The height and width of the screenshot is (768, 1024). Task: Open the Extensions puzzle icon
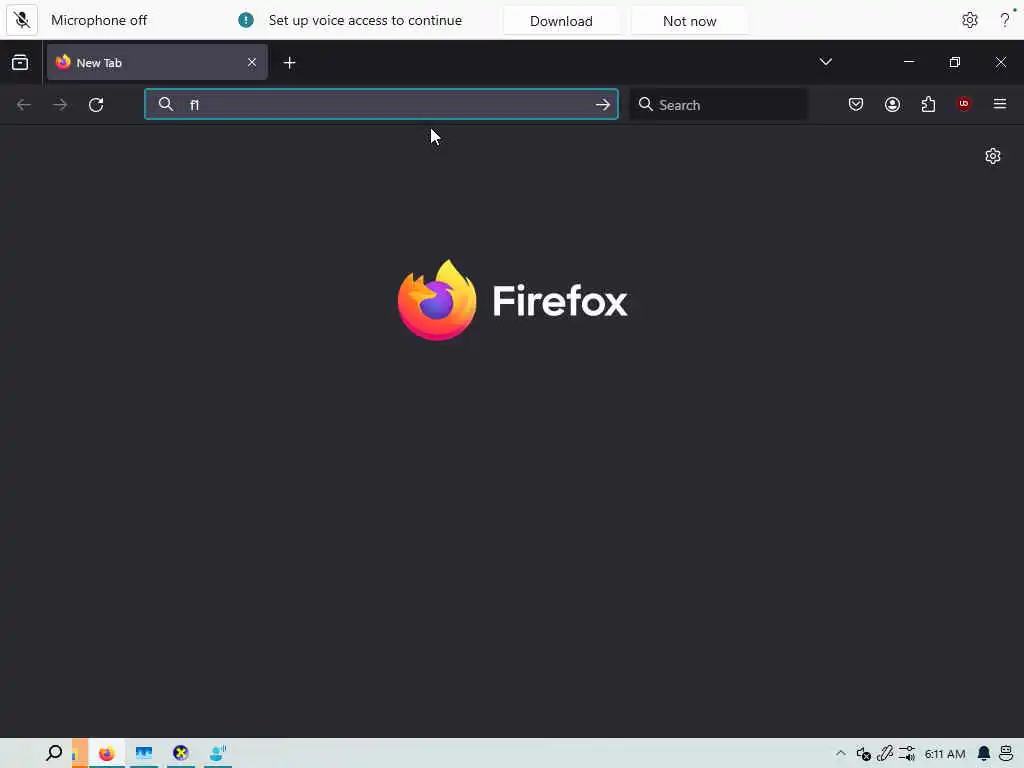point(928,104)
